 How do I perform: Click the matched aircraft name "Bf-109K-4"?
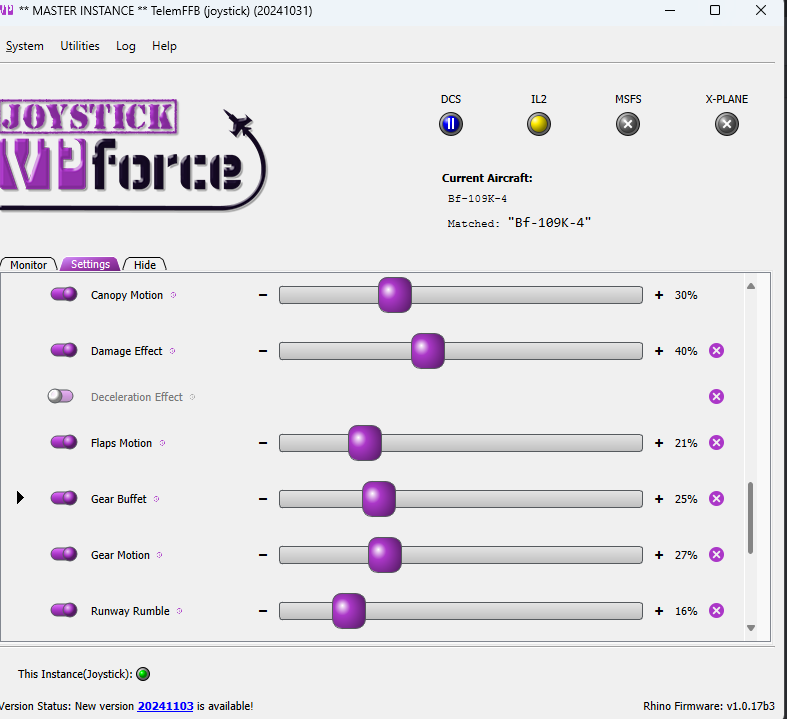coord(550,223)
